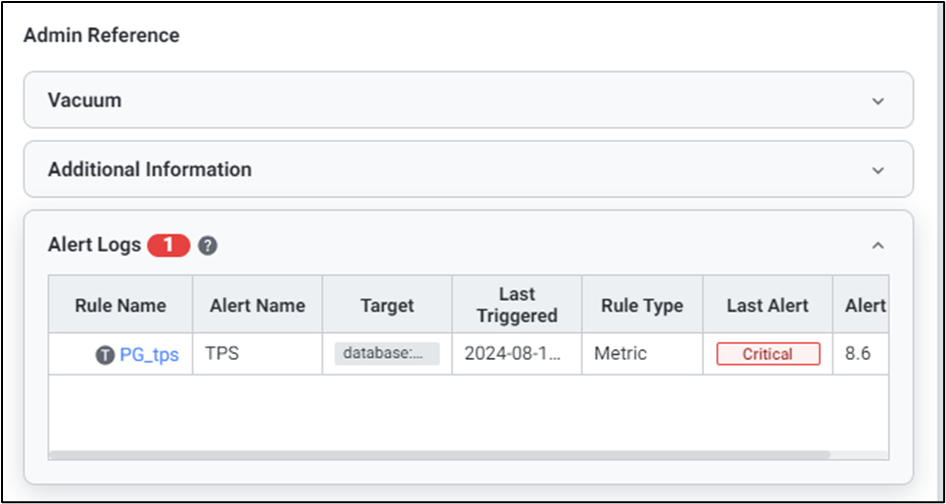946x504 pixels.
Task: Click the Rule Type column header
Action: point(642,305)
